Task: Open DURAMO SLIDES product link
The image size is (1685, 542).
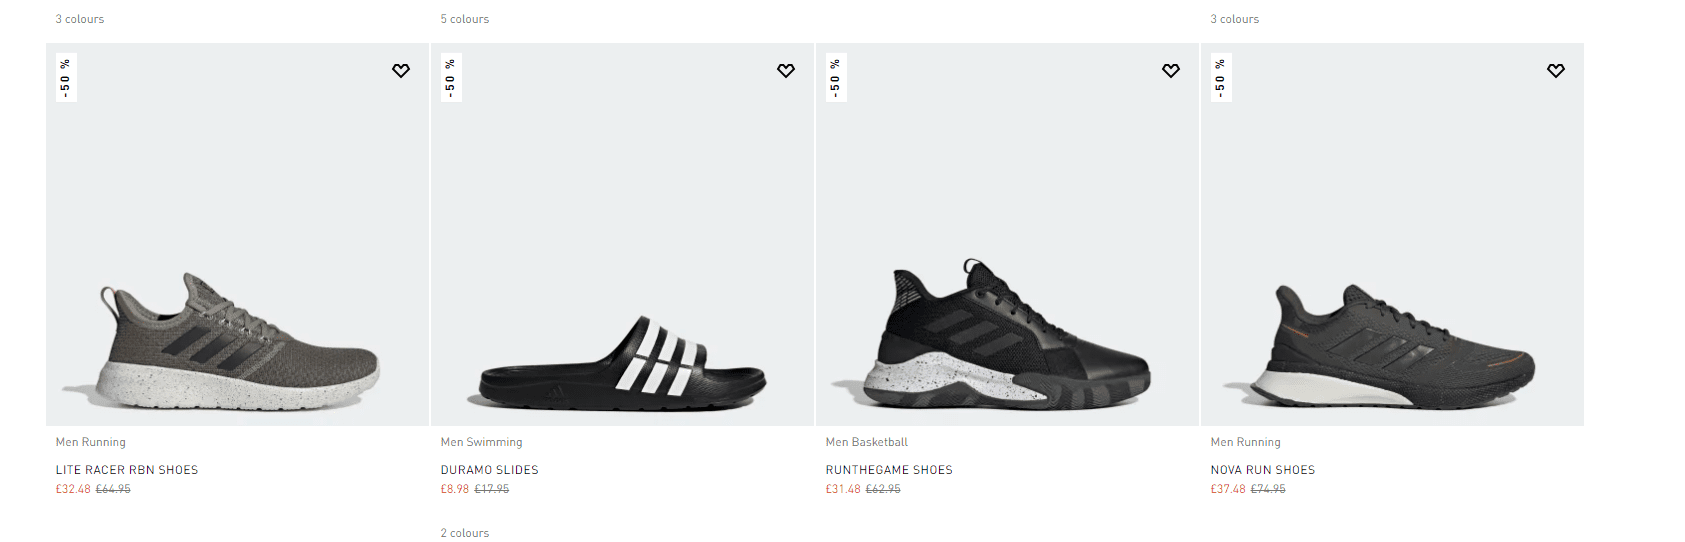Action: [490, 470]
